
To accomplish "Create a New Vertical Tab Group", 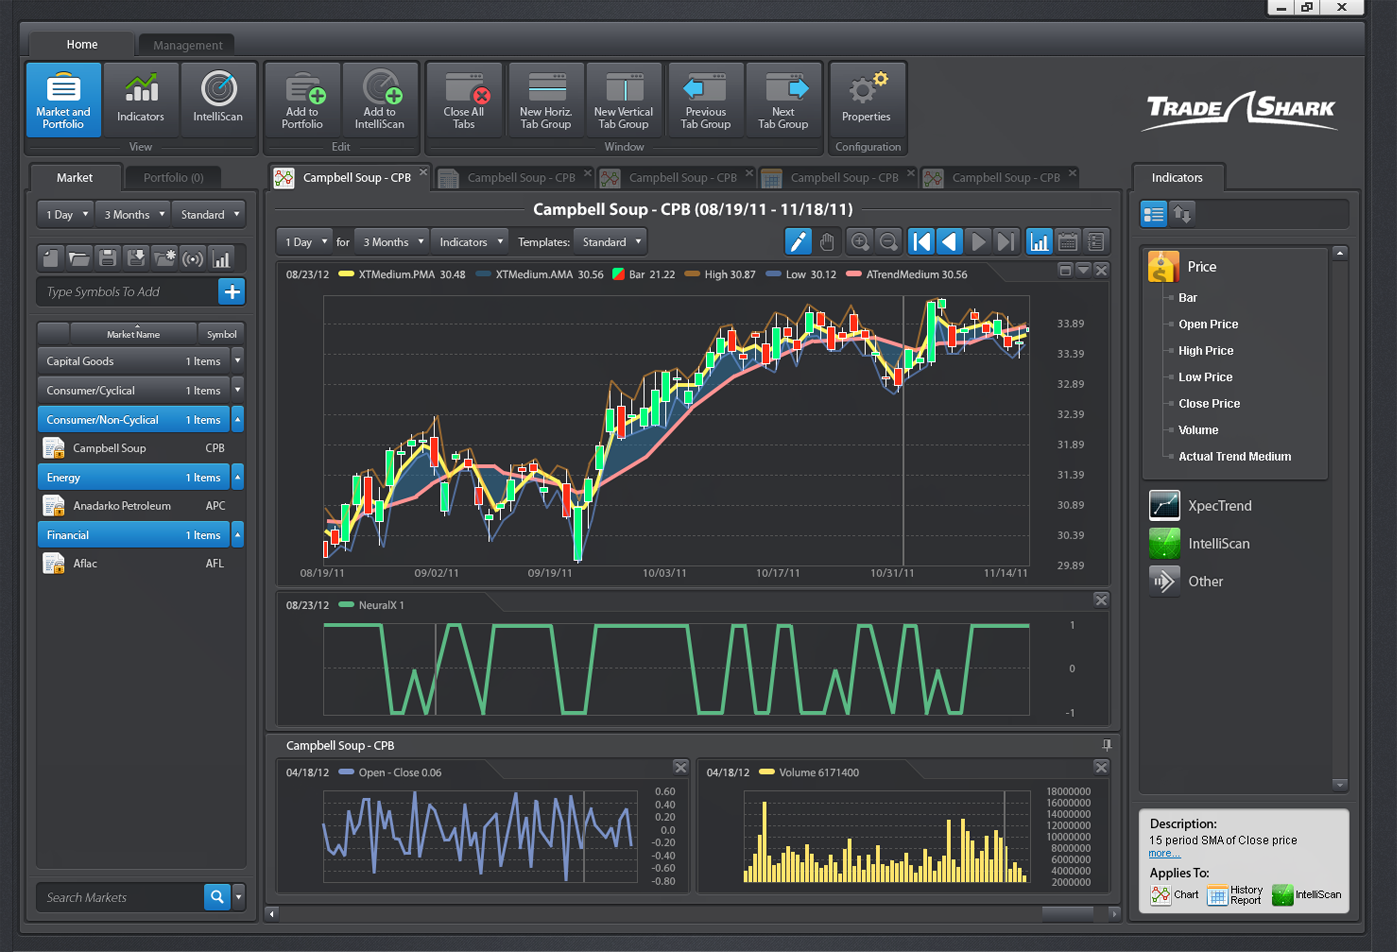I will coord(624,100).
